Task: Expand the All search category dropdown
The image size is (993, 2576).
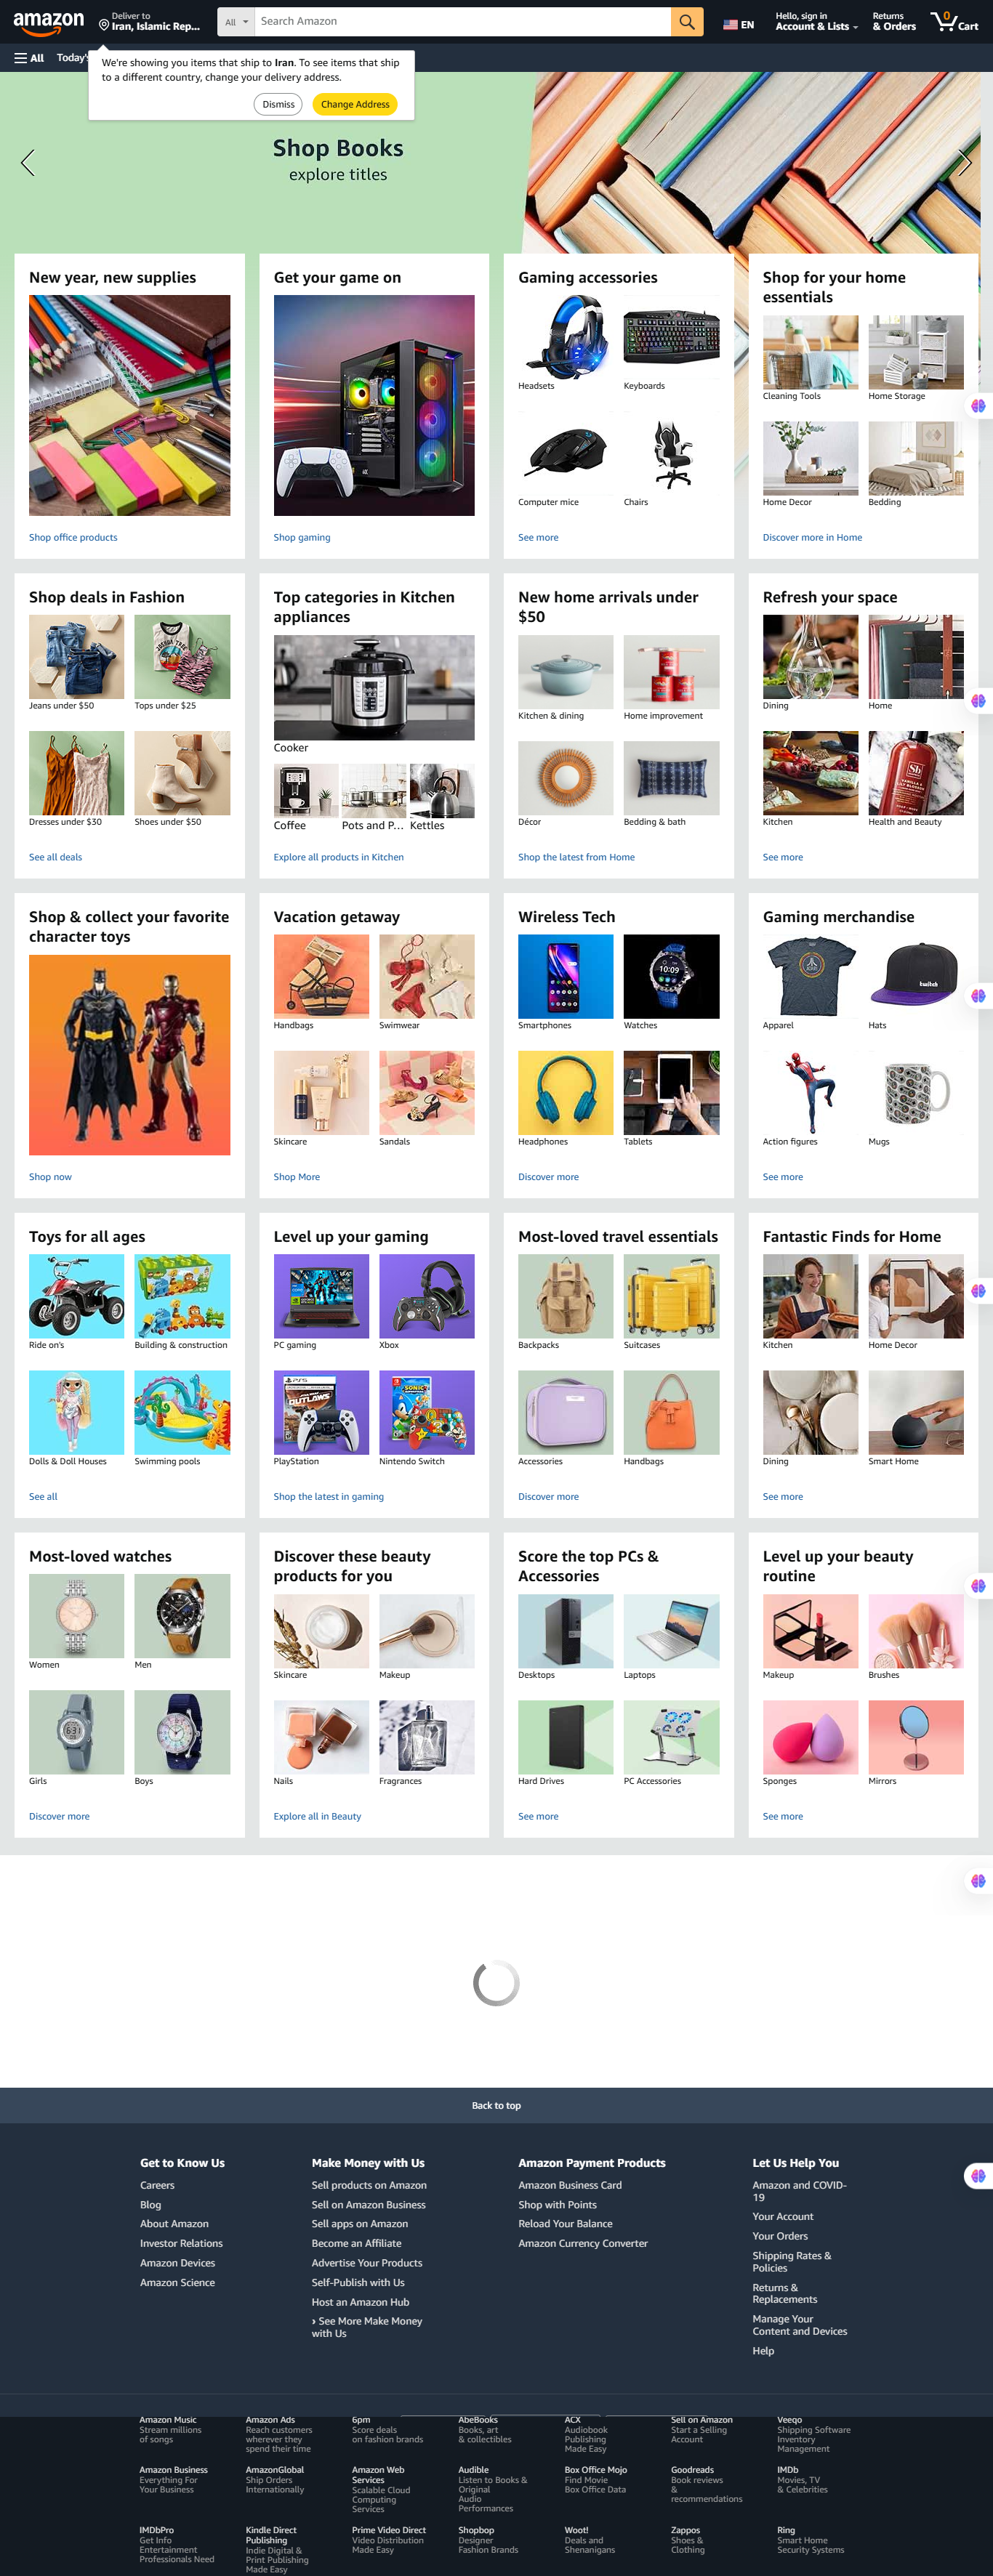Action: pyautogui.click(x=236, y=21)
